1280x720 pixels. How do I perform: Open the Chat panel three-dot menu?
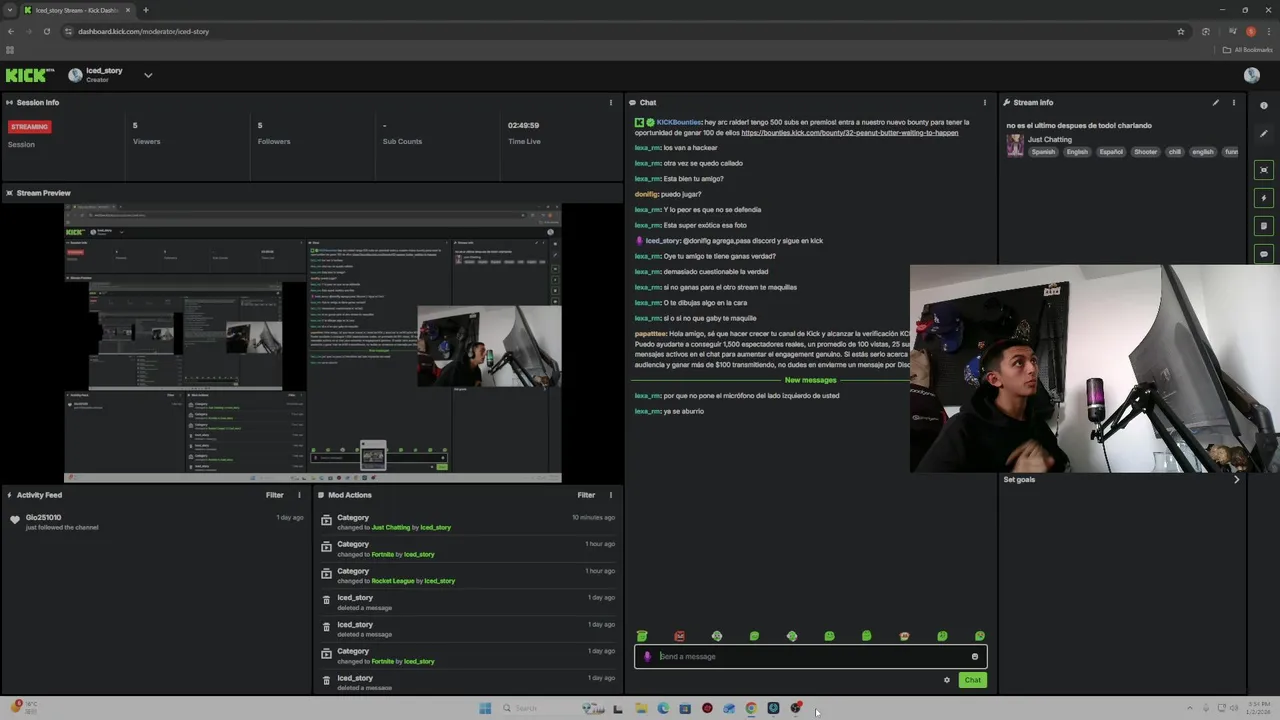pos(984,102)
